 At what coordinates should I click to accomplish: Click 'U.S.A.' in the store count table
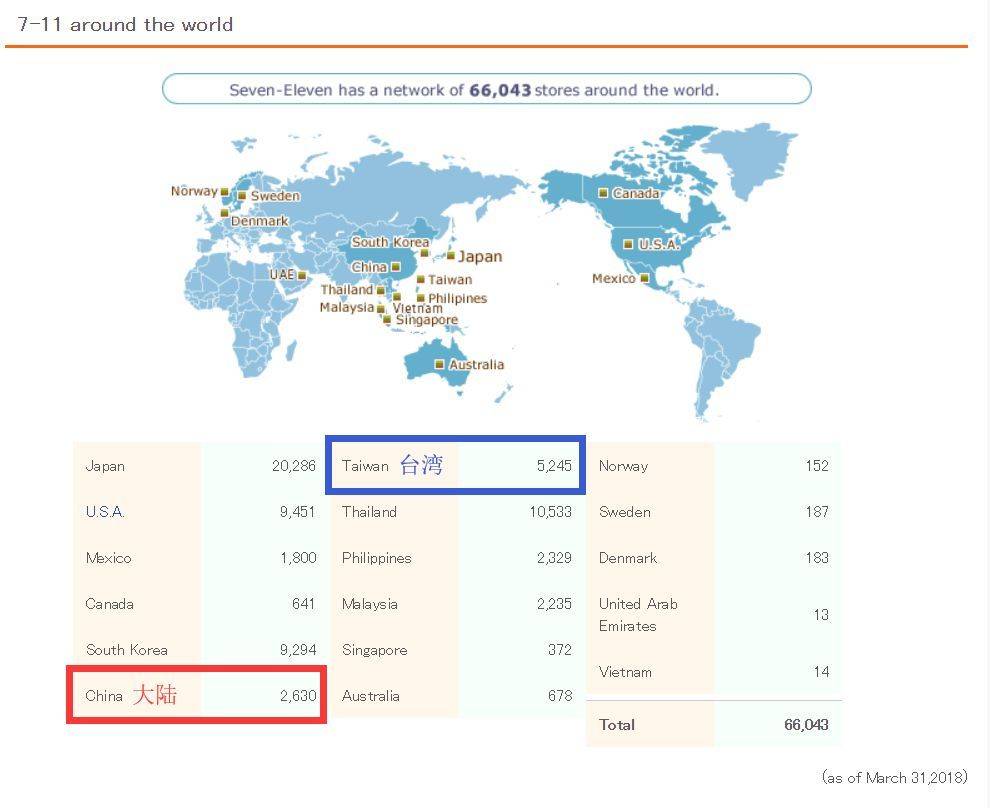click(x=105, y=511)
